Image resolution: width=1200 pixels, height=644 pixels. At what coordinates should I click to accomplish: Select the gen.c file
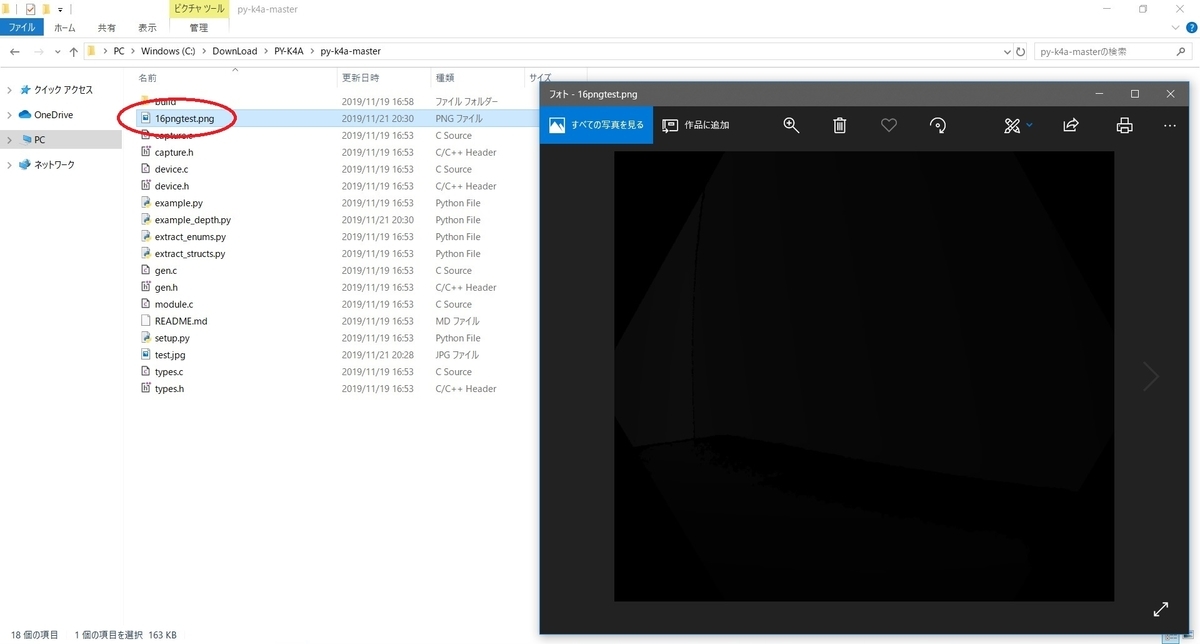click(x=166, y=271)
